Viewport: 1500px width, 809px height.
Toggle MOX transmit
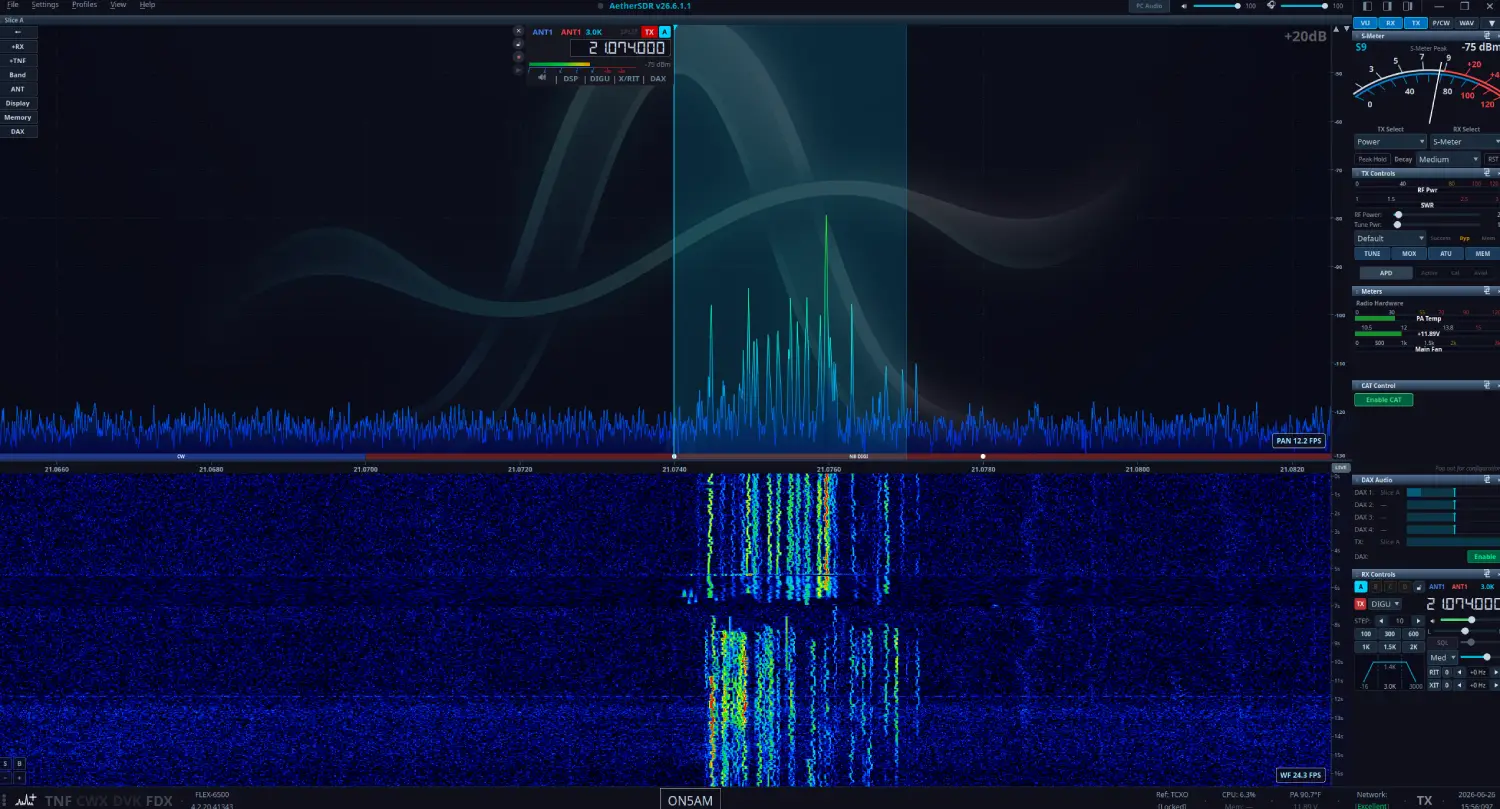pos(1409,254)
